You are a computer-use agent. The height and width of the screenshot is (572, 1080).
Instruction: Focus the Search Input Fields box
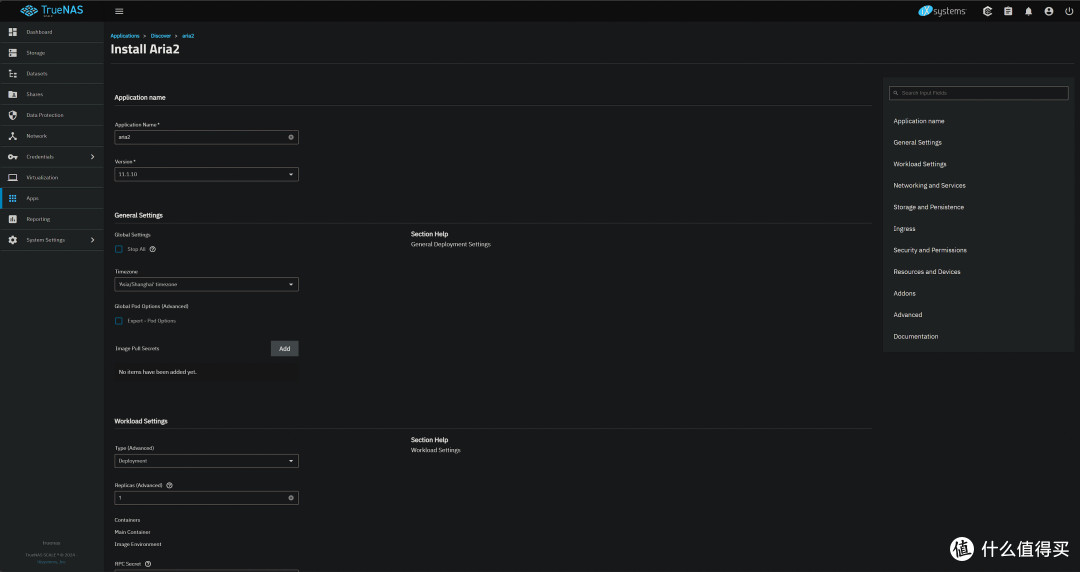(978, 93)
